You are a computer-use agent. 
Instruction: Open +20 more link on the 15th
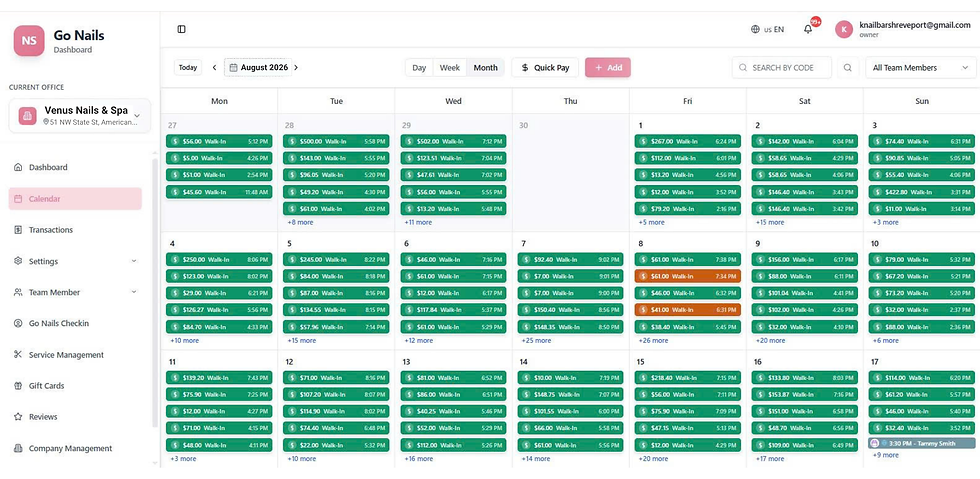653,458
